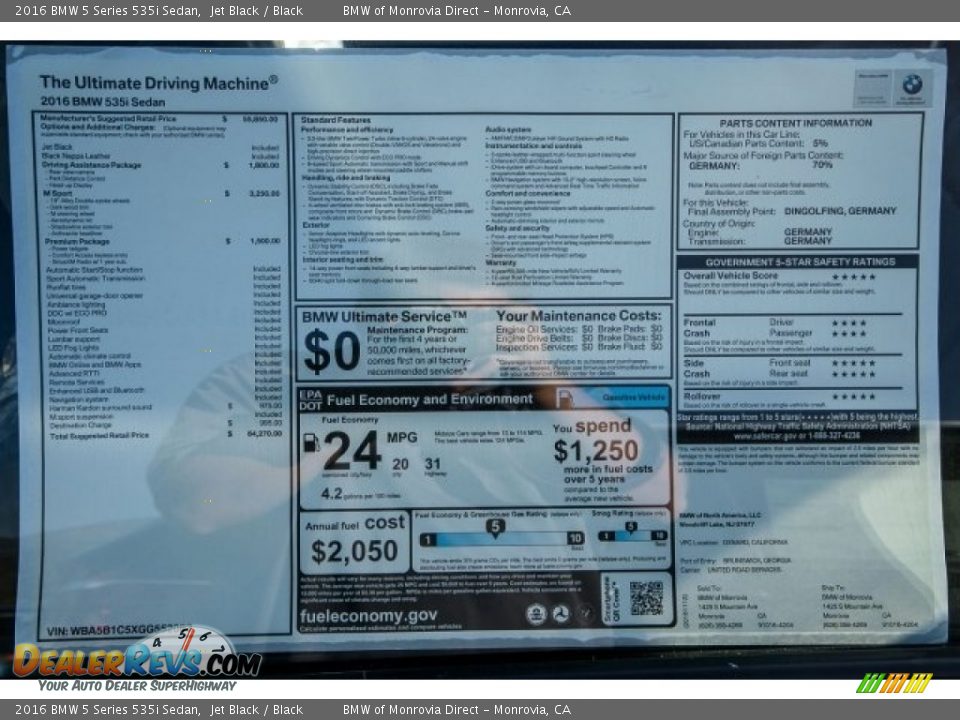960x720 pixels.
Task: Click the Greenhouse Gas Rating marker 5
Action: pyautogui.click(x=495, y=526)
